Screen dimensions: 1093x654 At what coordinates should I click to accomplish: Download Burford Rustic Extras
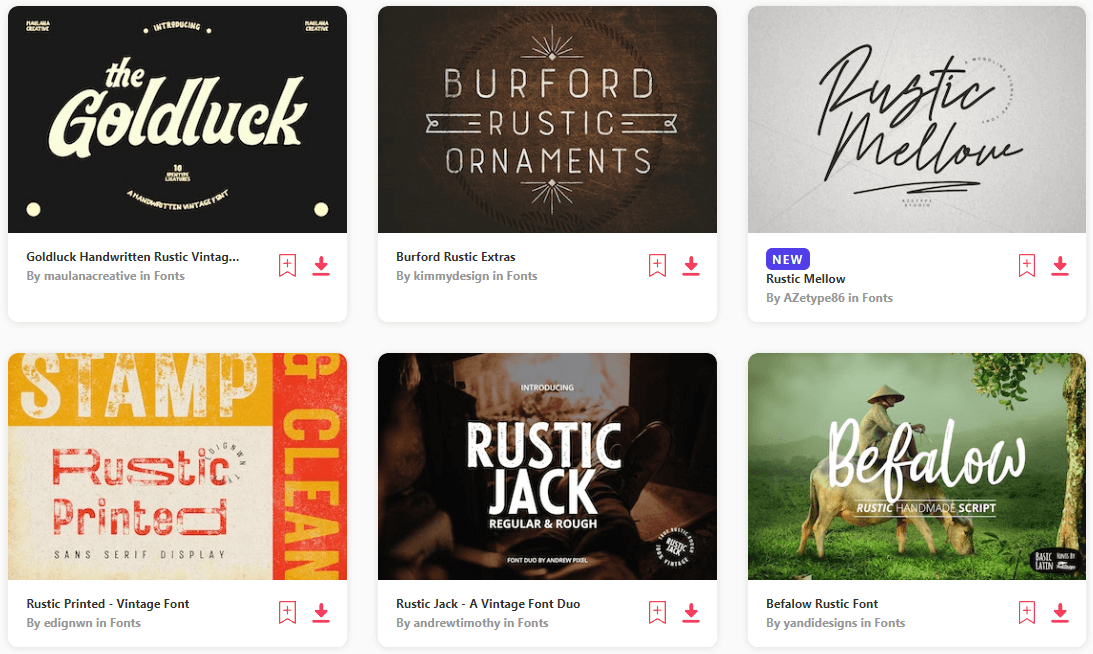pos(691,266)
